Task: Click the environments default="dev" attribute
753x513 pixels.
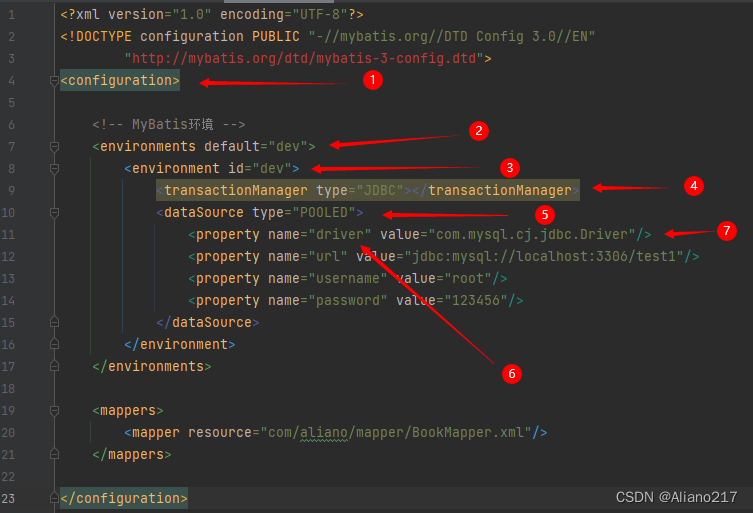Action: point(255,147)
